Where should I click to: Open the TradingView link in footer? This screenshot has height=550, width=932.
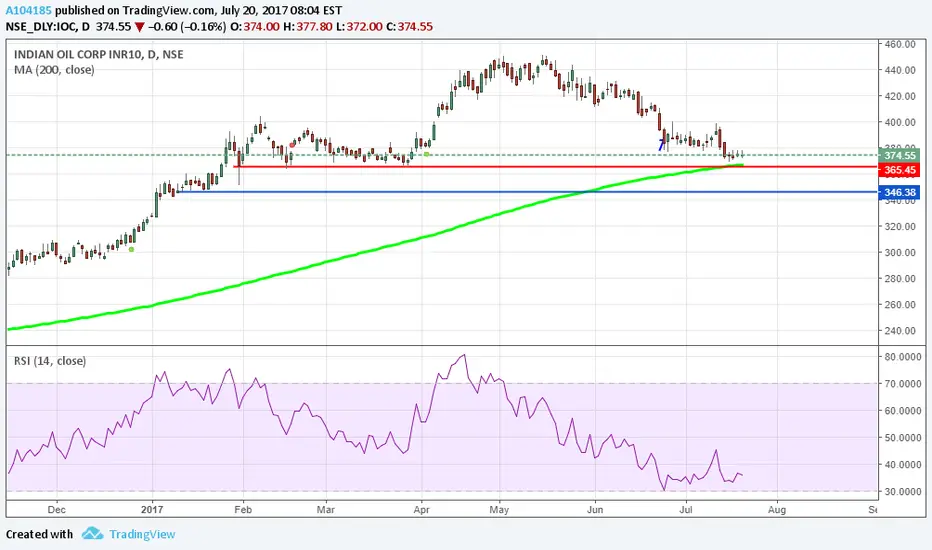click(142, 534)
